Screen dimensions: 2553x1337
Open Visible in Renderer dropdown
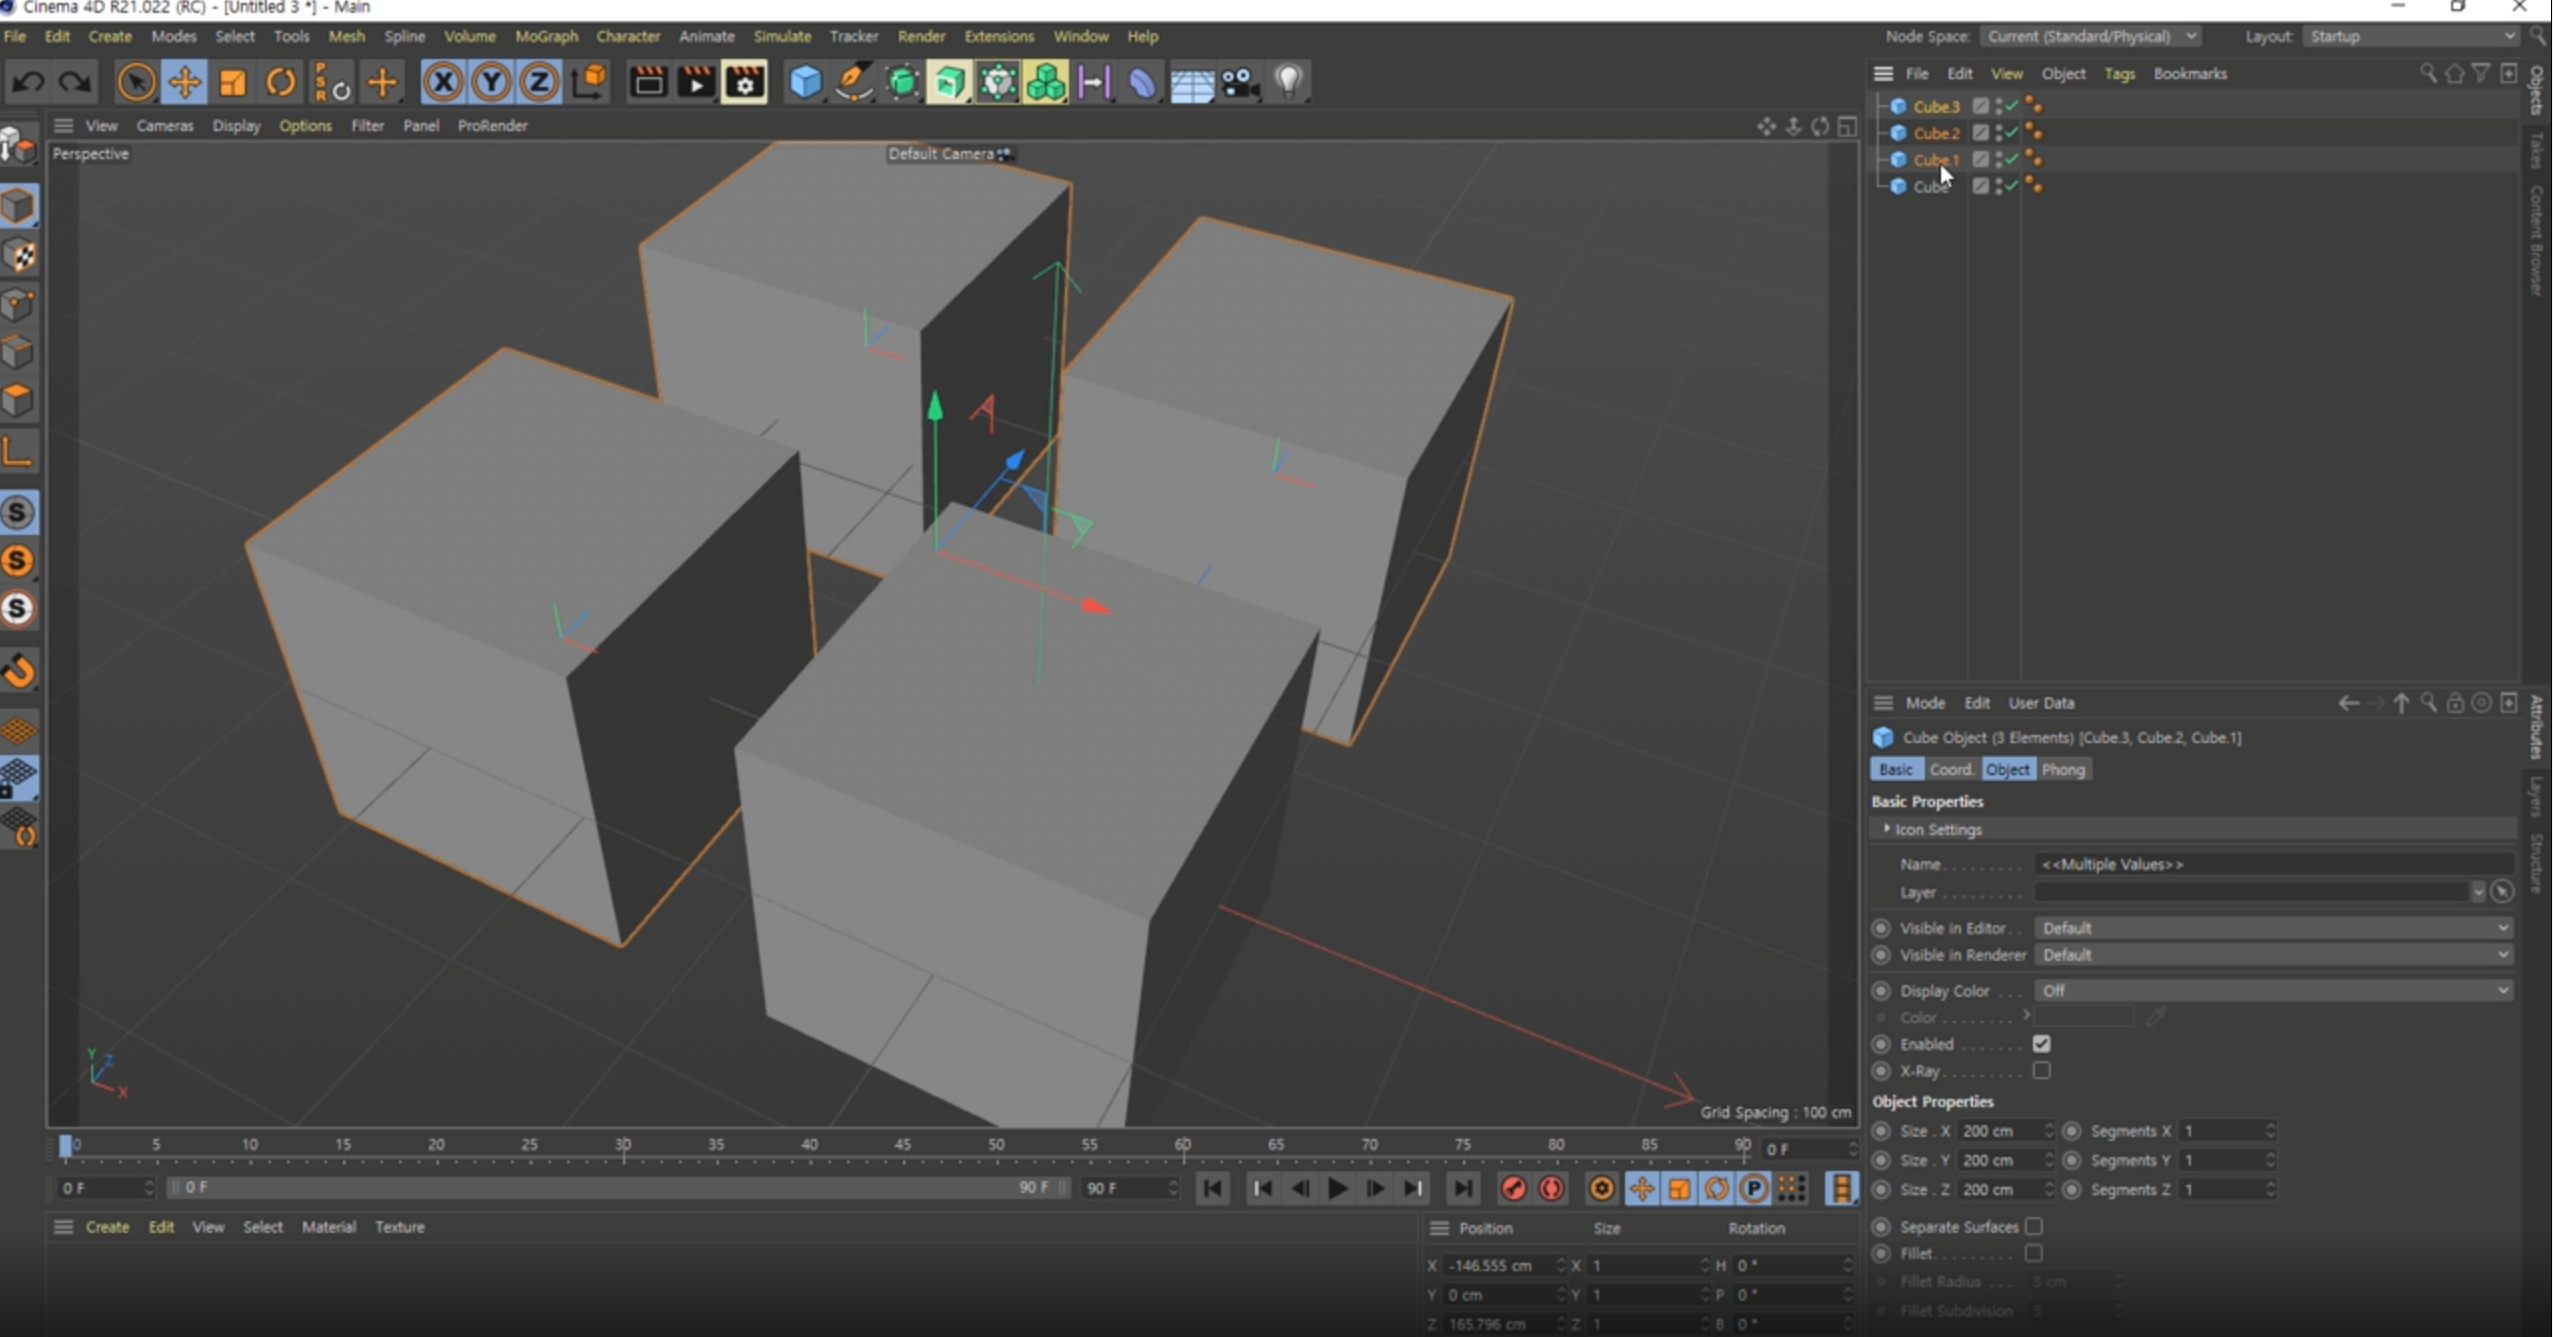(2274, 955)
